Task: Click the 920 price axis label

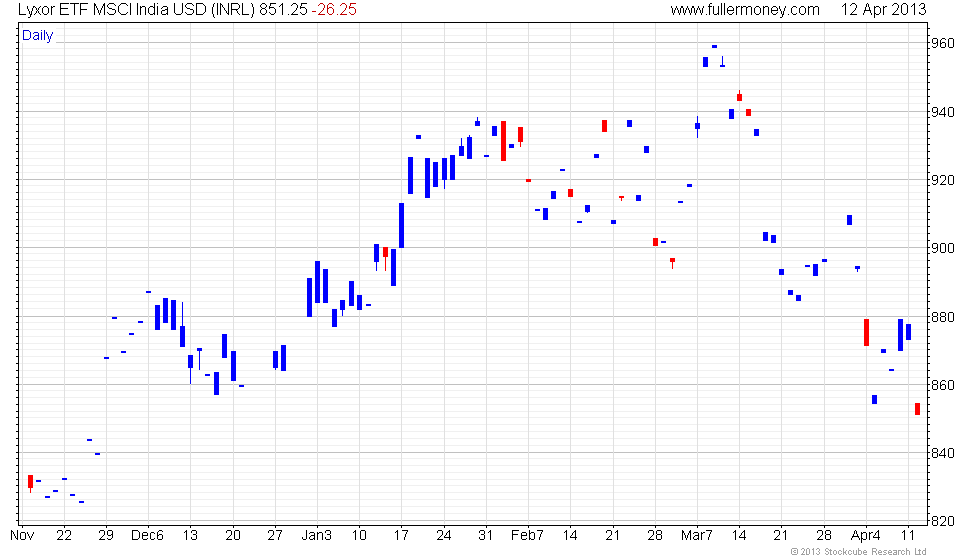Action: [943, 180]
